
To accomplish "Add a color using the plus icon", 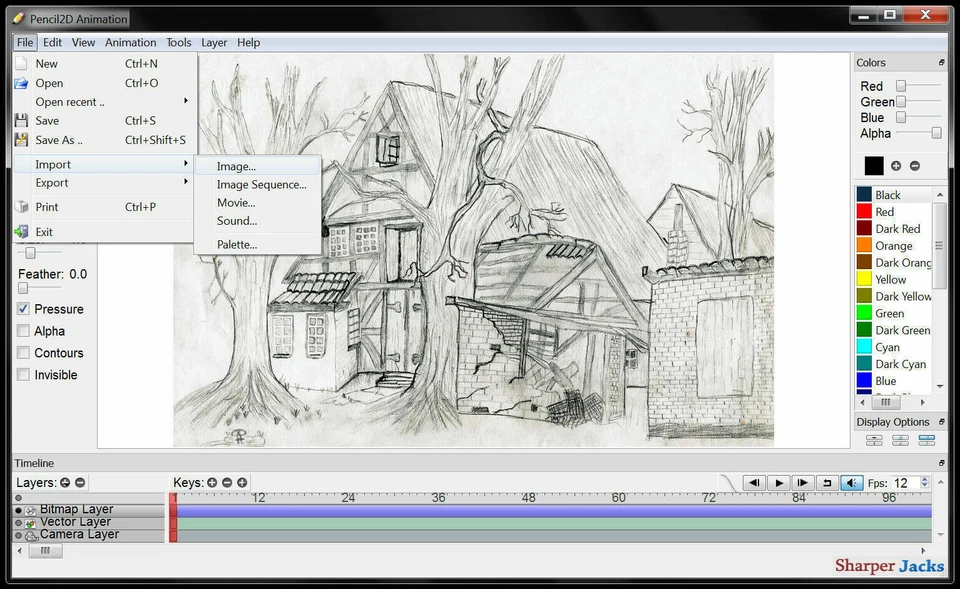I will coord(896,166).
